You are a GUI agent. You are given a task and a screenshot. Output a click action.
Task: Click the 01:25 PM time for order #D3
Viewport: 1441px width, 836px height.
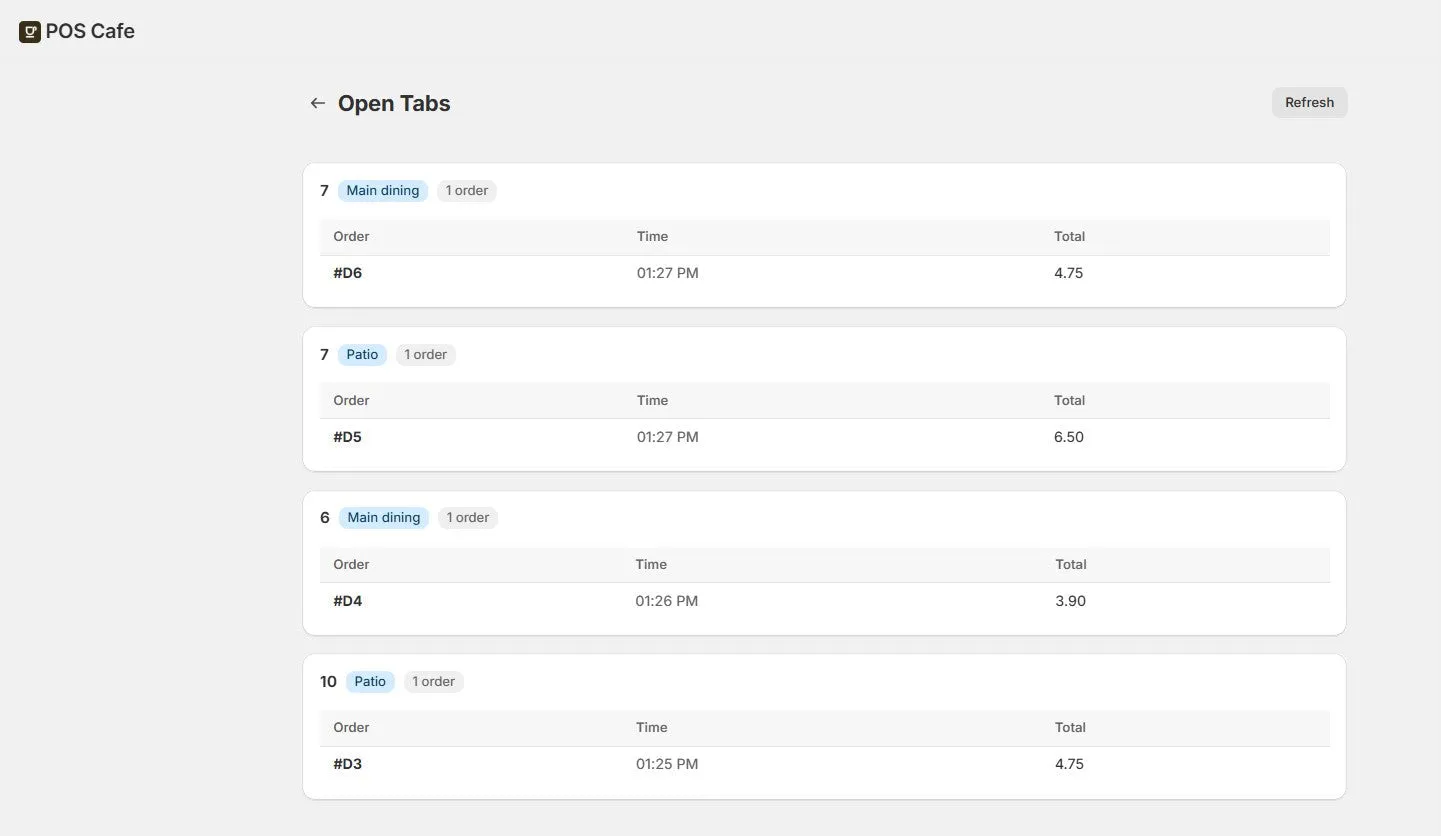click(667, 764)
